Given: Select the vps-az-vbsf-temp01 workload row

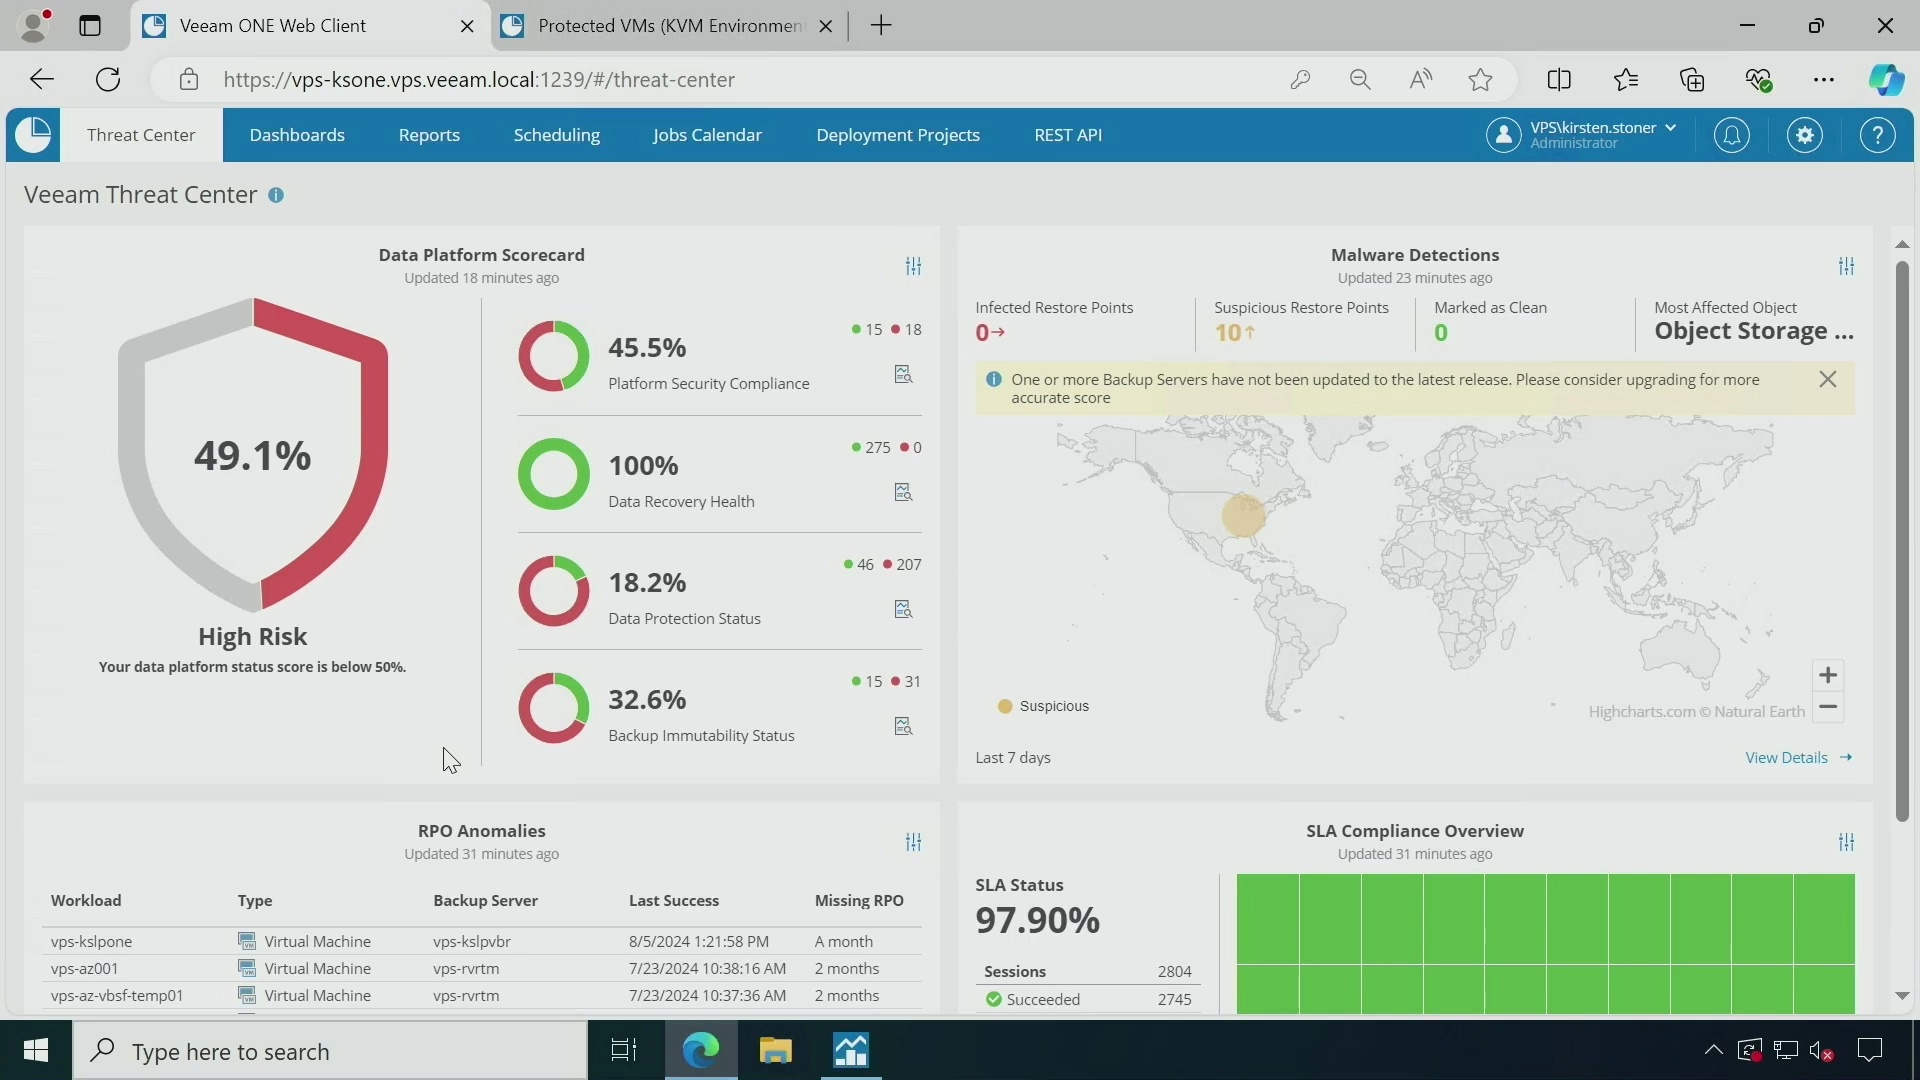Looking at the screenshot, I should point(481,996).
